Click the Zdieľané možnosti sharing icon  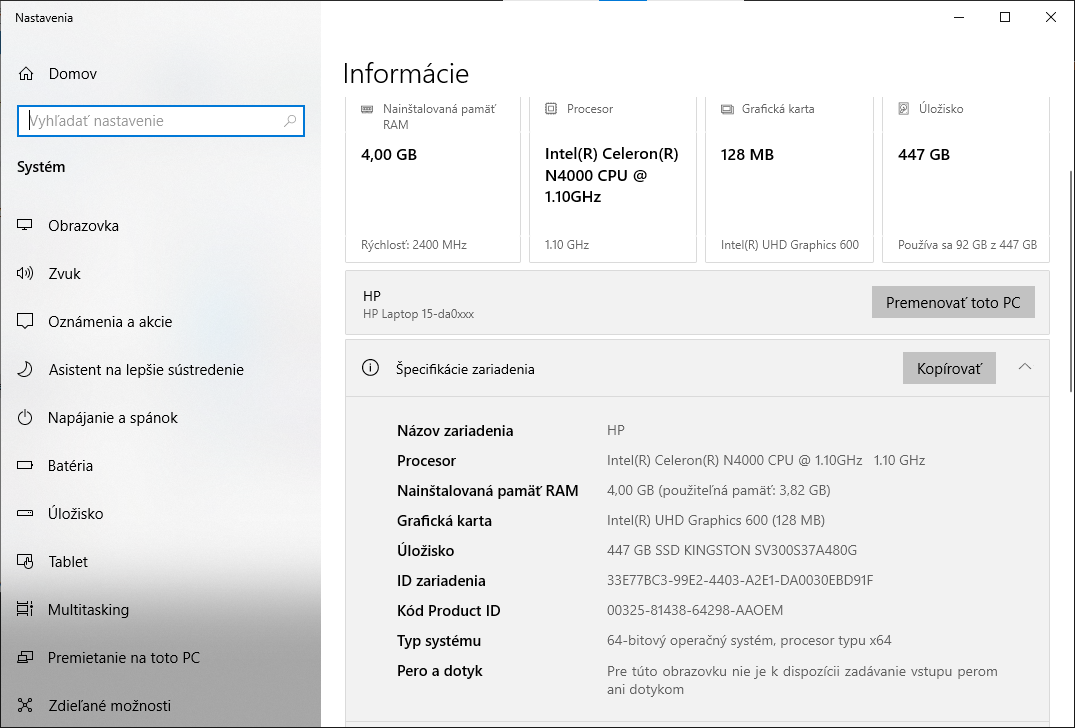pos(25,705)
